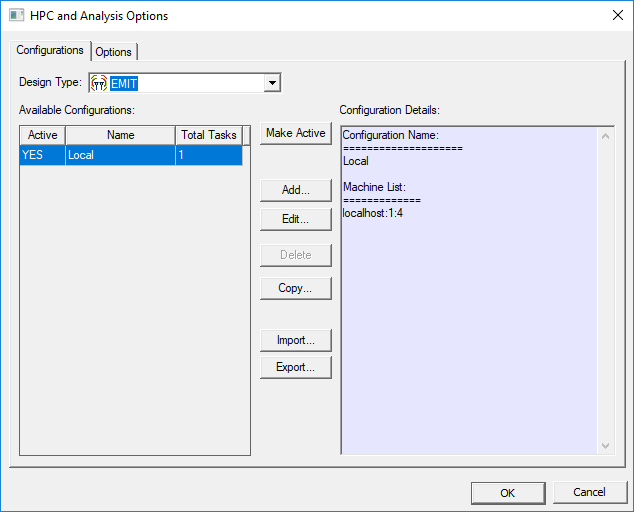Image resolution: width=634 pixels, height=512 pixels.
Task: Click the localhost:1:4 machine entry text
Action: pos(373,213)
